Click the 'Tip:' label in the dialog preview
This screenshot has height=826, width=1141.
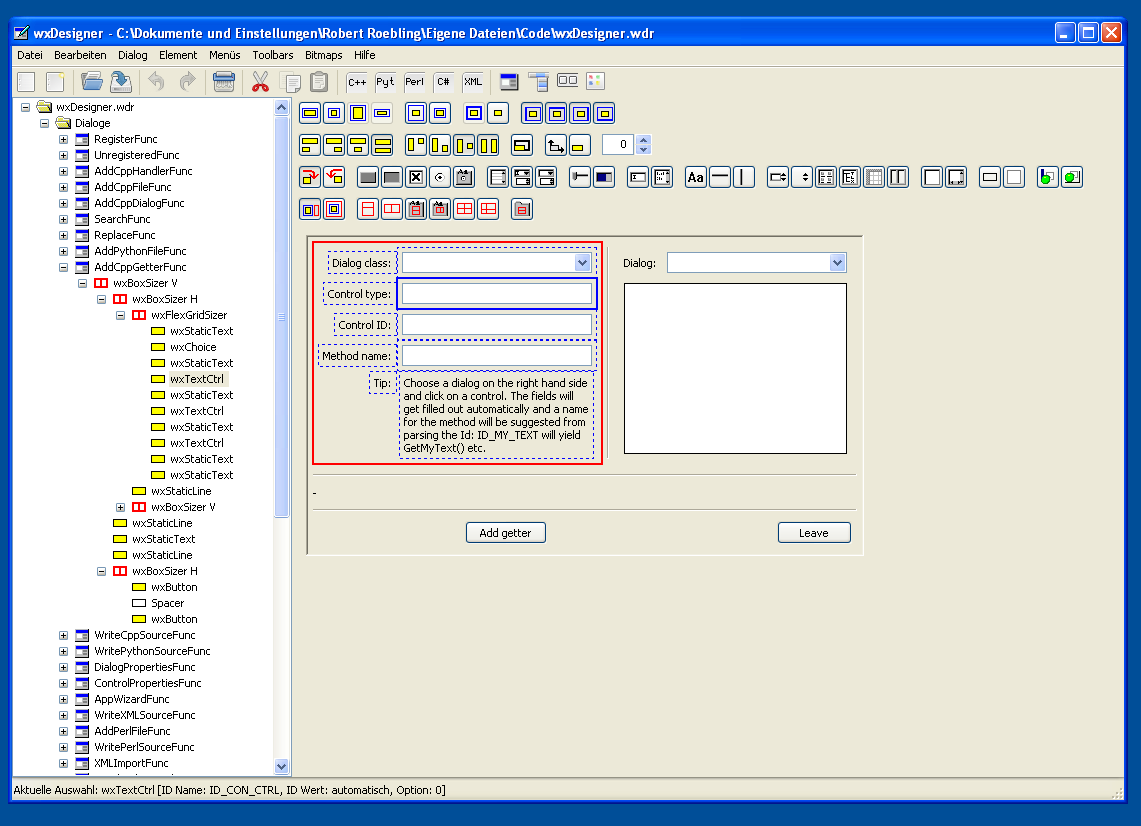click(382, 383)
